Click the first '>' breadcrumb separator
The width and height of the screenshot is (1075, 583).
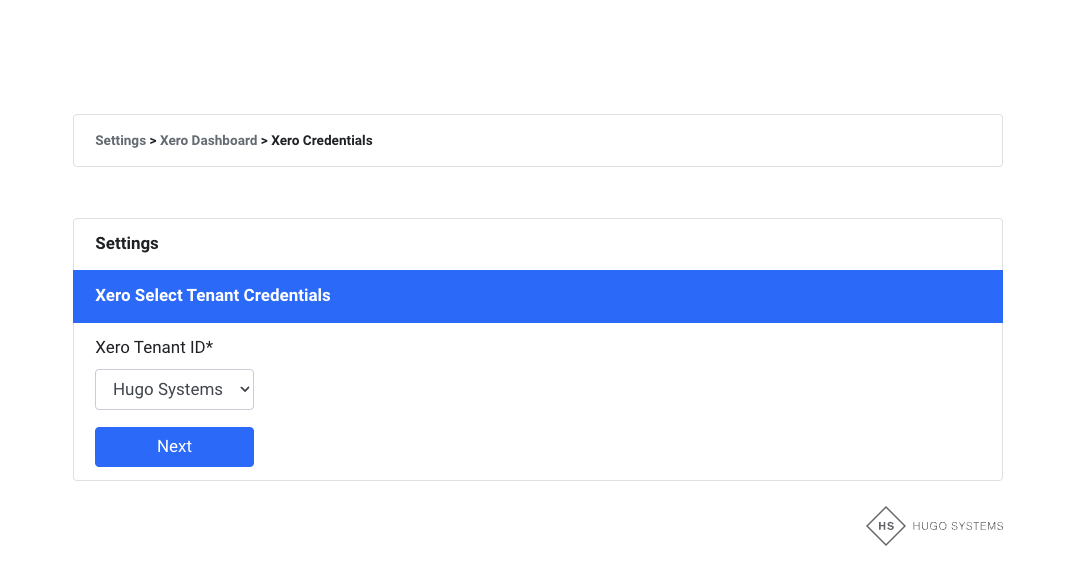pyautogui.click(x=153, y=141)
